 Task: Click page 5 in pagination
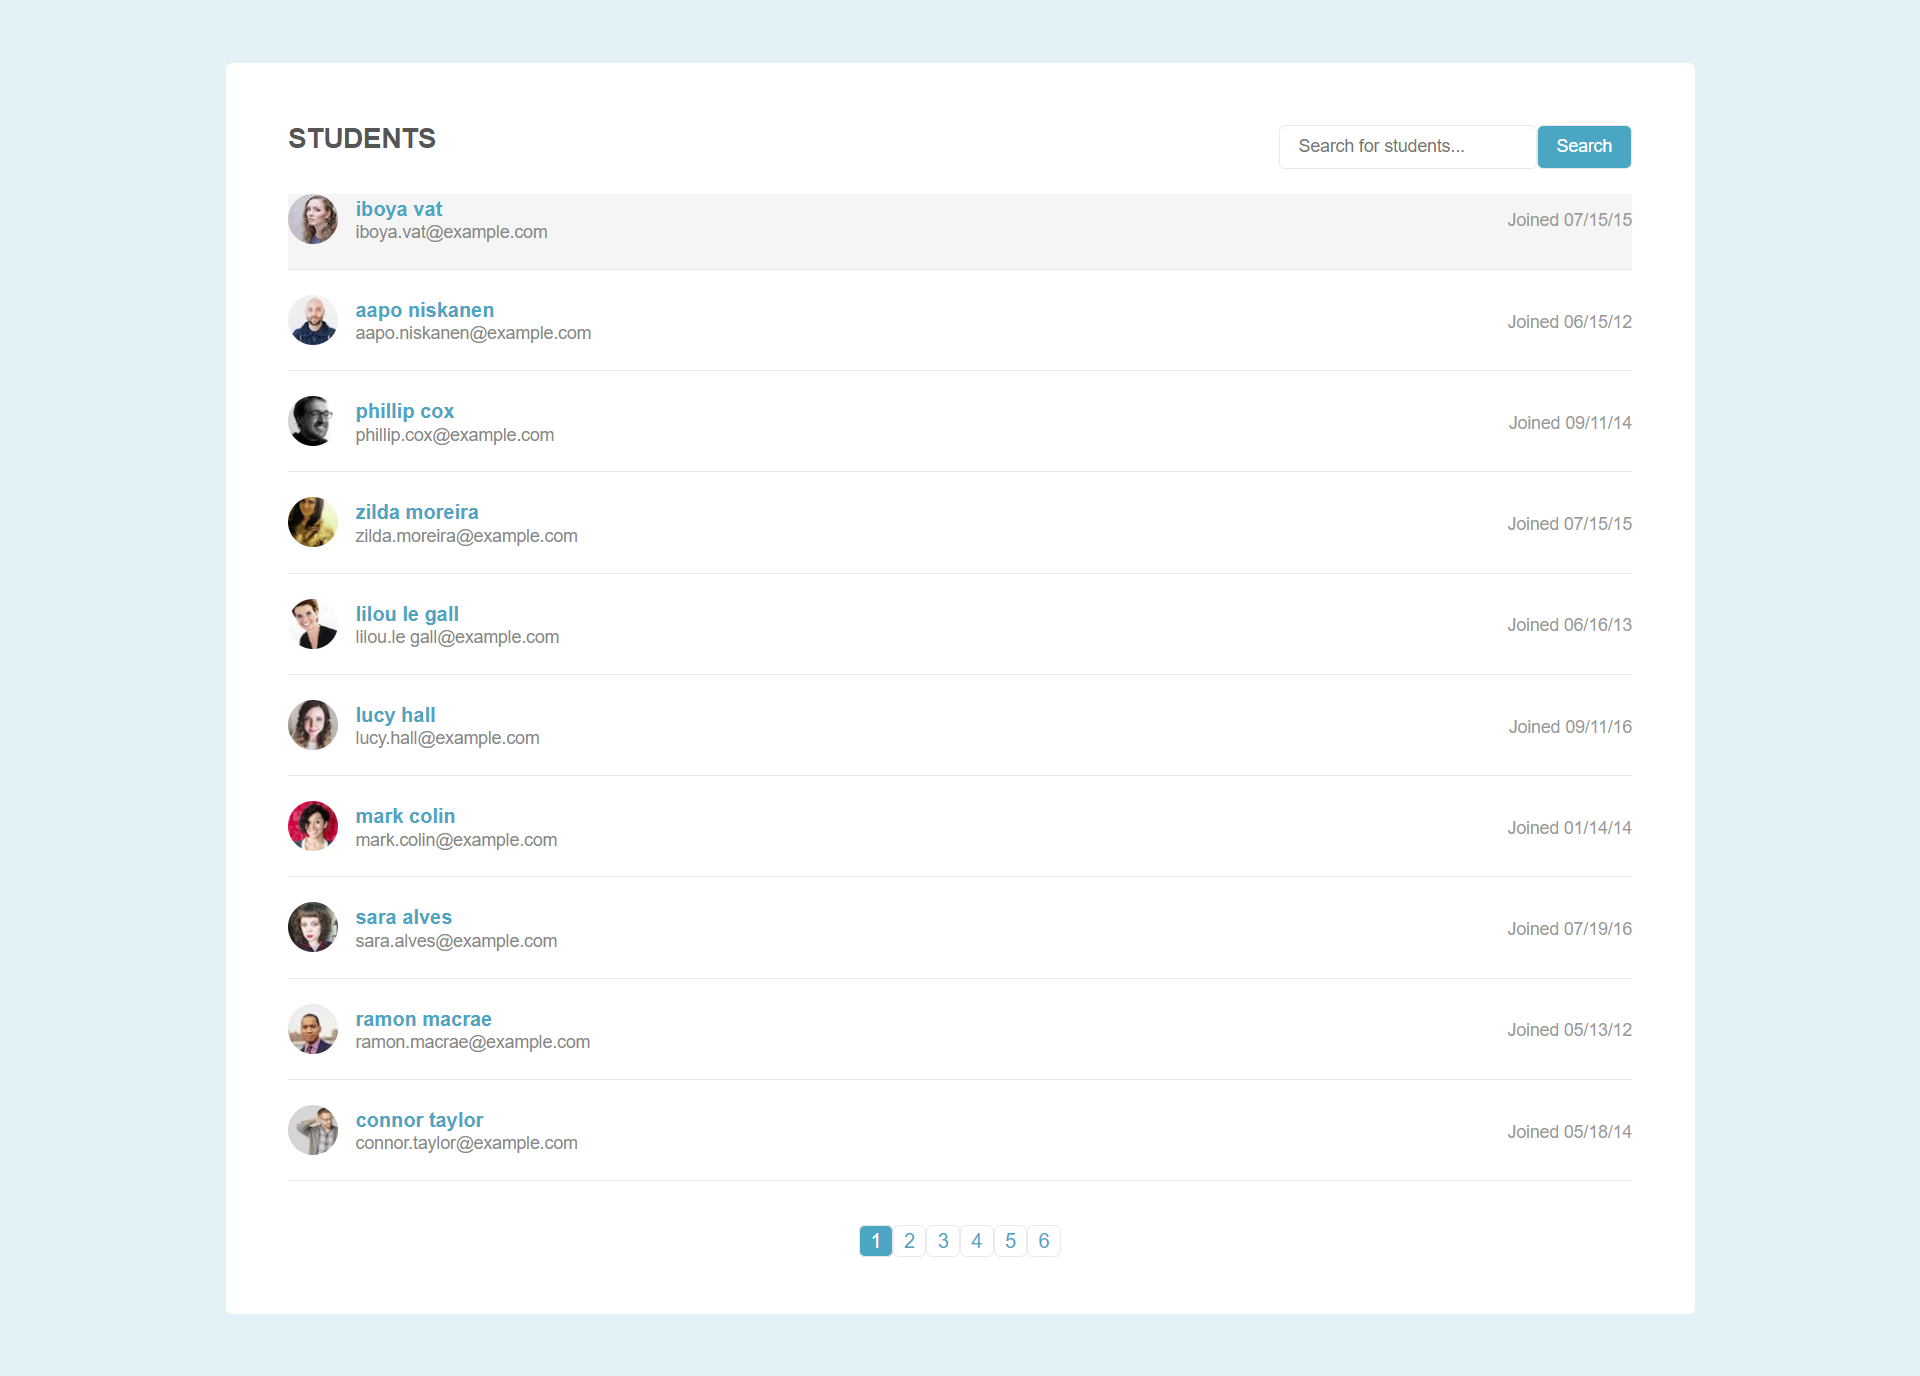[1011, 1240]
